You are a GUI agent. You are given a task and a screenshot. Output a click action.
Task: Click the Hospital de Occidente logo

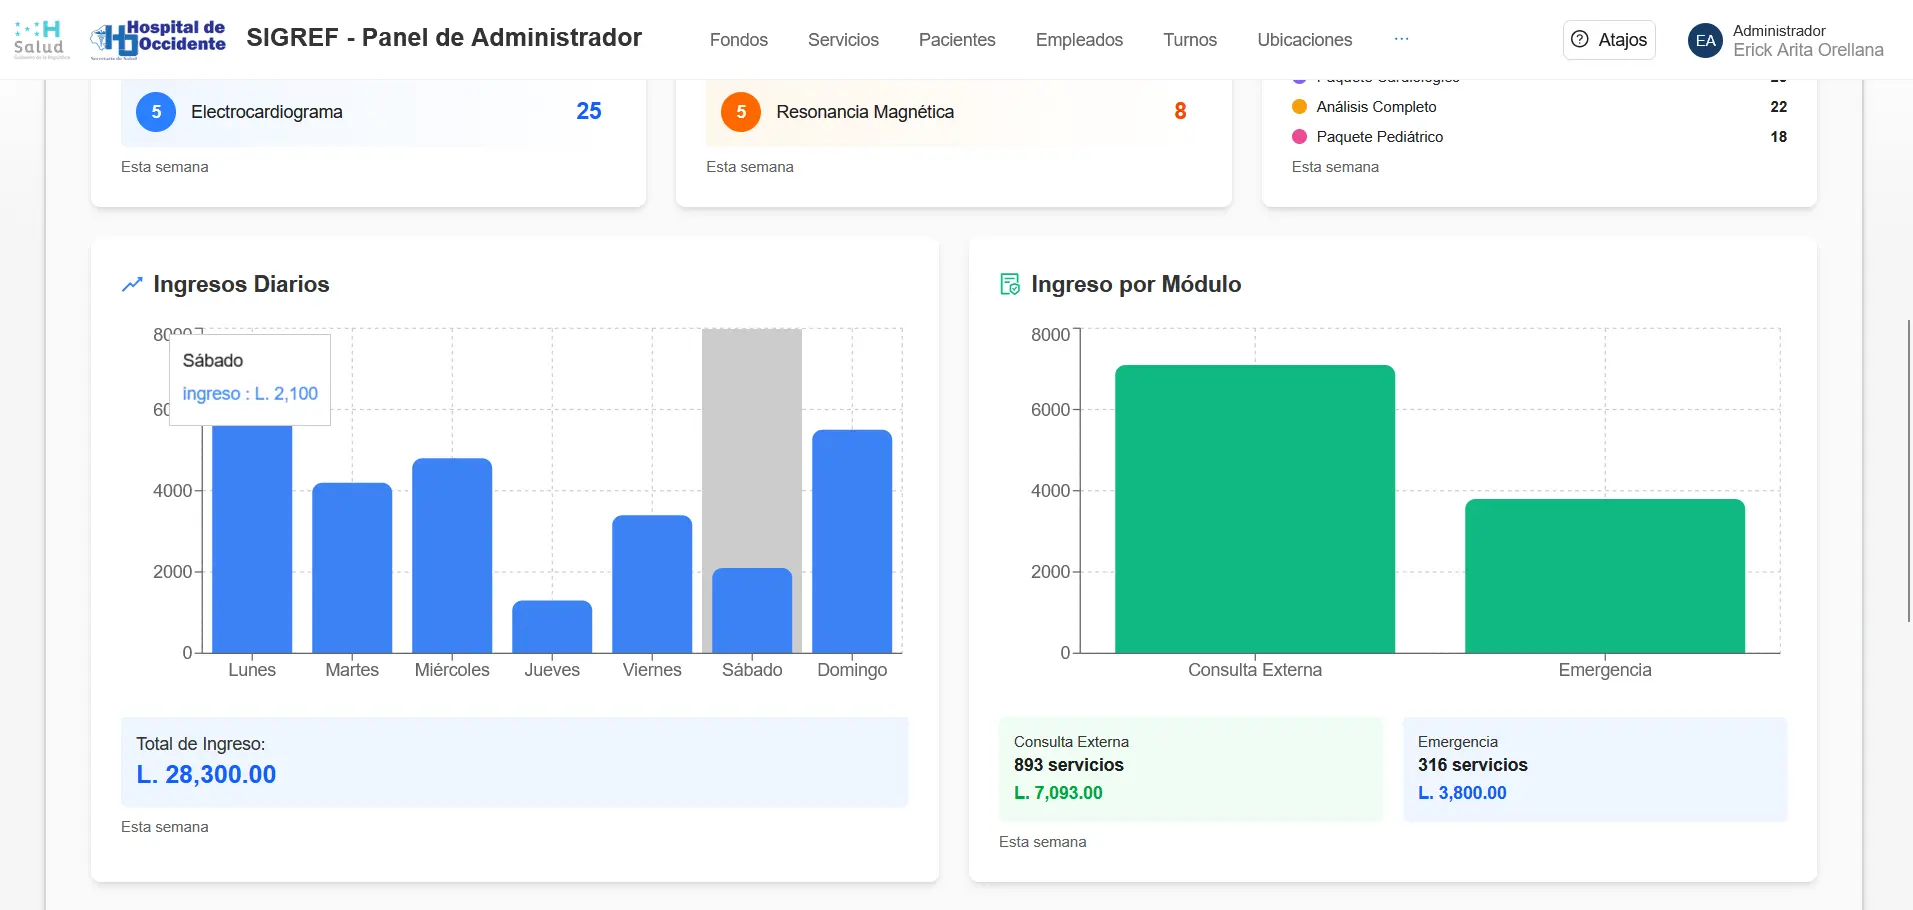[x=157, y=36]
